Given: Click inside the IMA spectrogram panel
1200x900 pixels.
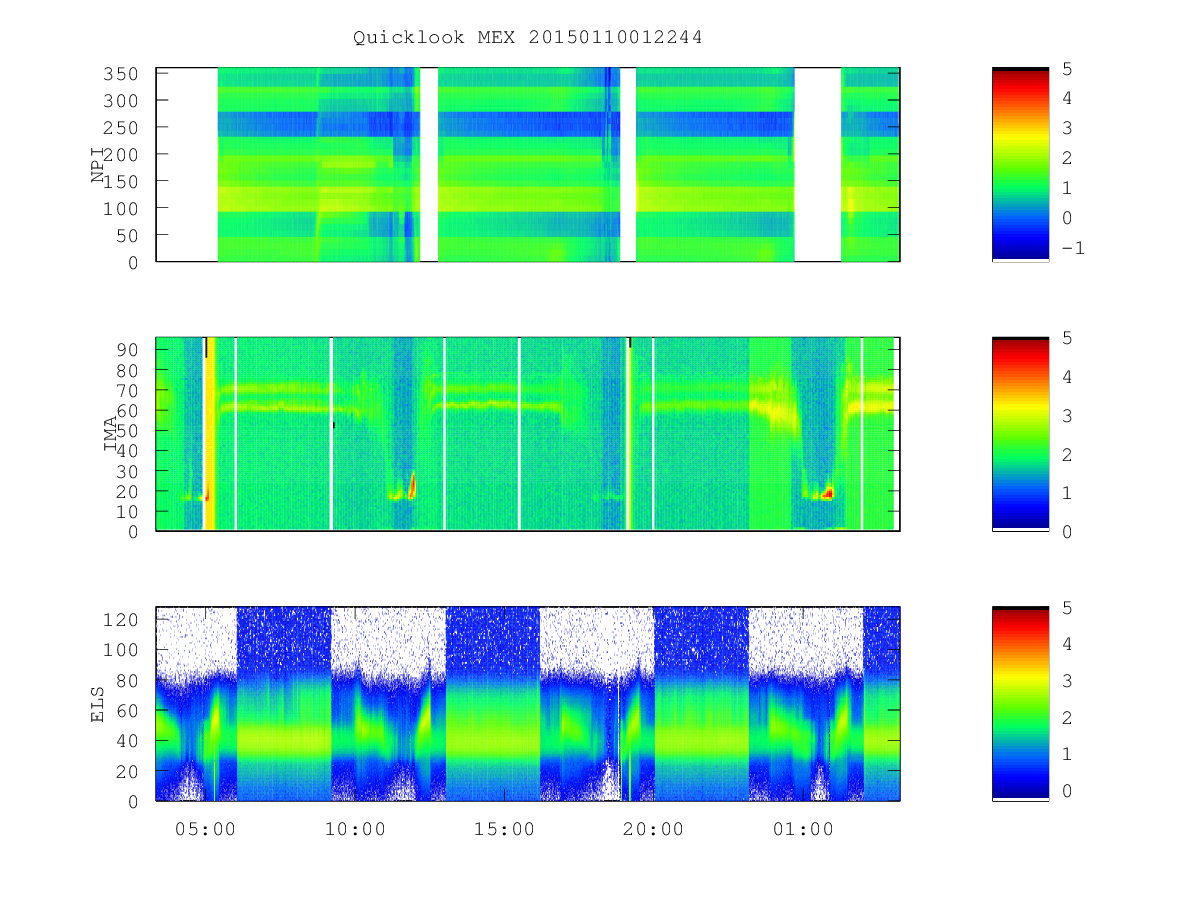Looking at the screenshot, I should [x=528, y=434].
